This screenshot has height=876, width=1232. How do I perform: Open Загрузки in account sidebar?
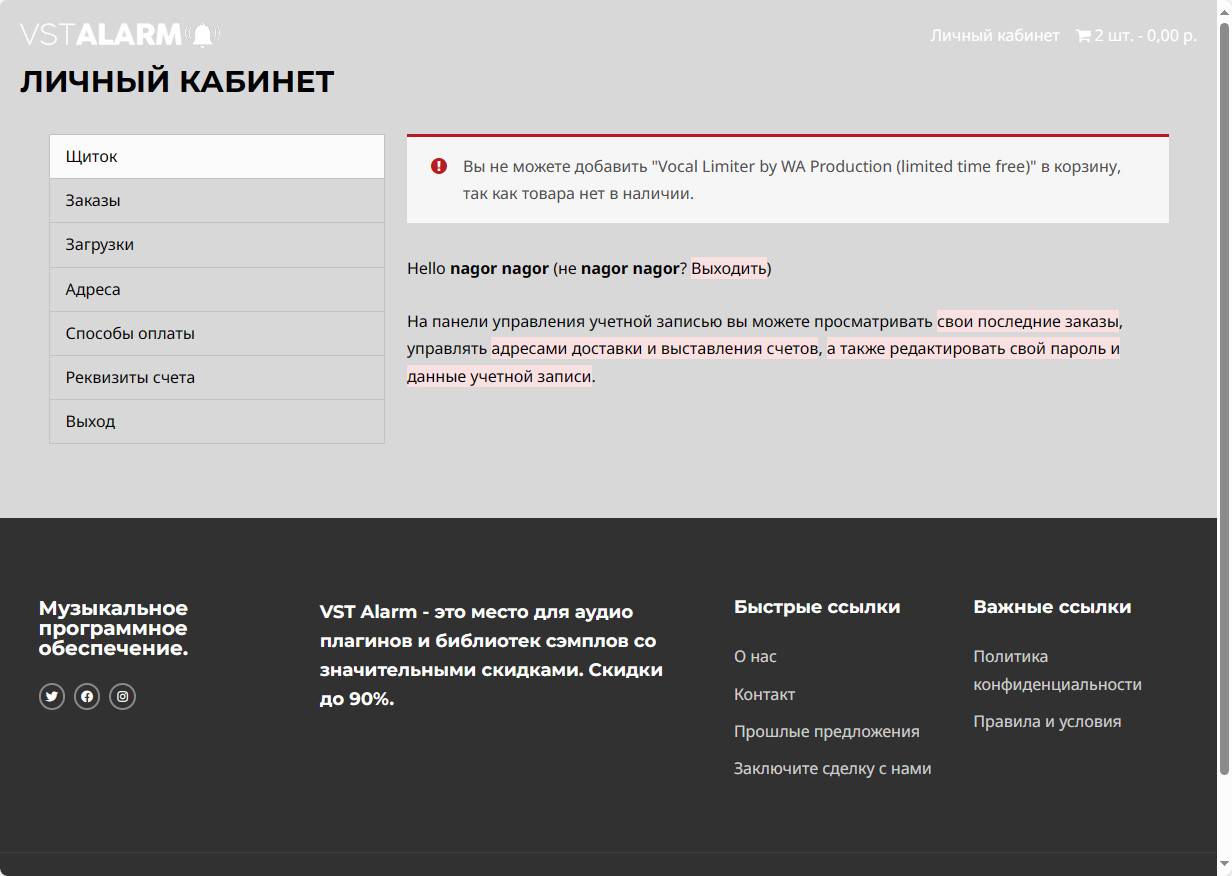point(217,245)
